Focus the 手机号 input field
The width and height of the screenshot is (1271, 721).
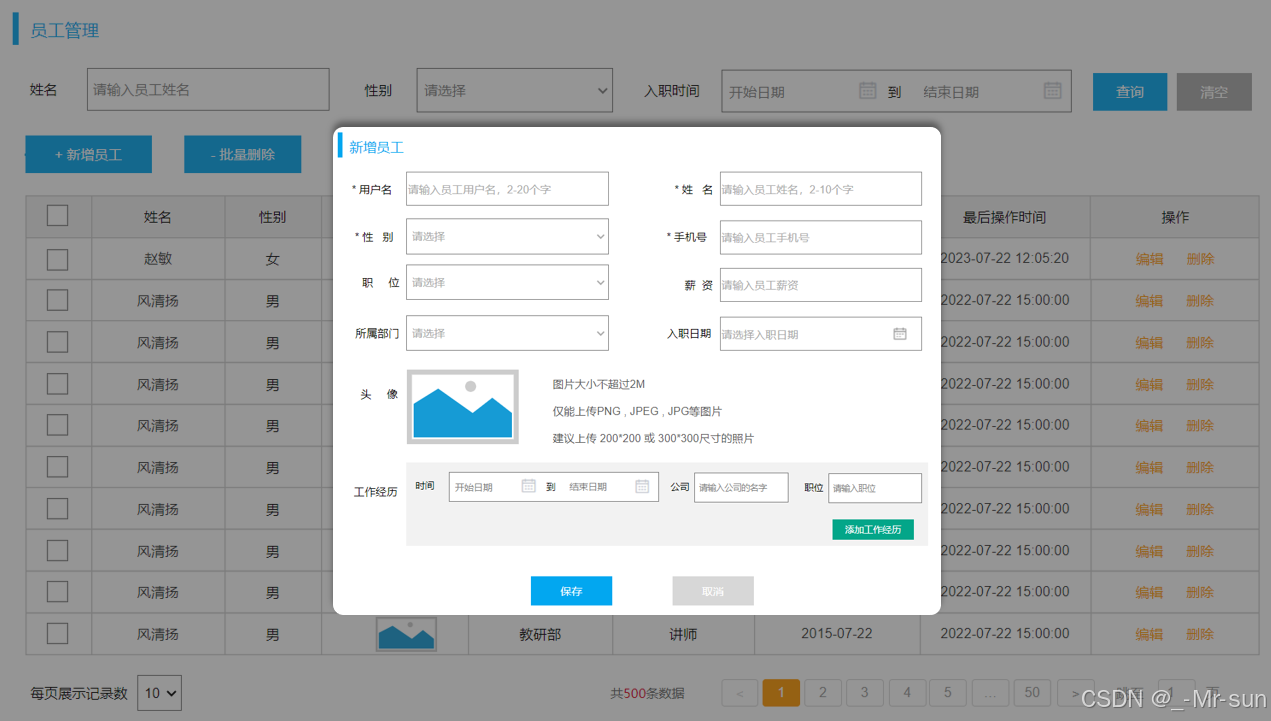click(x=821, y=237)
